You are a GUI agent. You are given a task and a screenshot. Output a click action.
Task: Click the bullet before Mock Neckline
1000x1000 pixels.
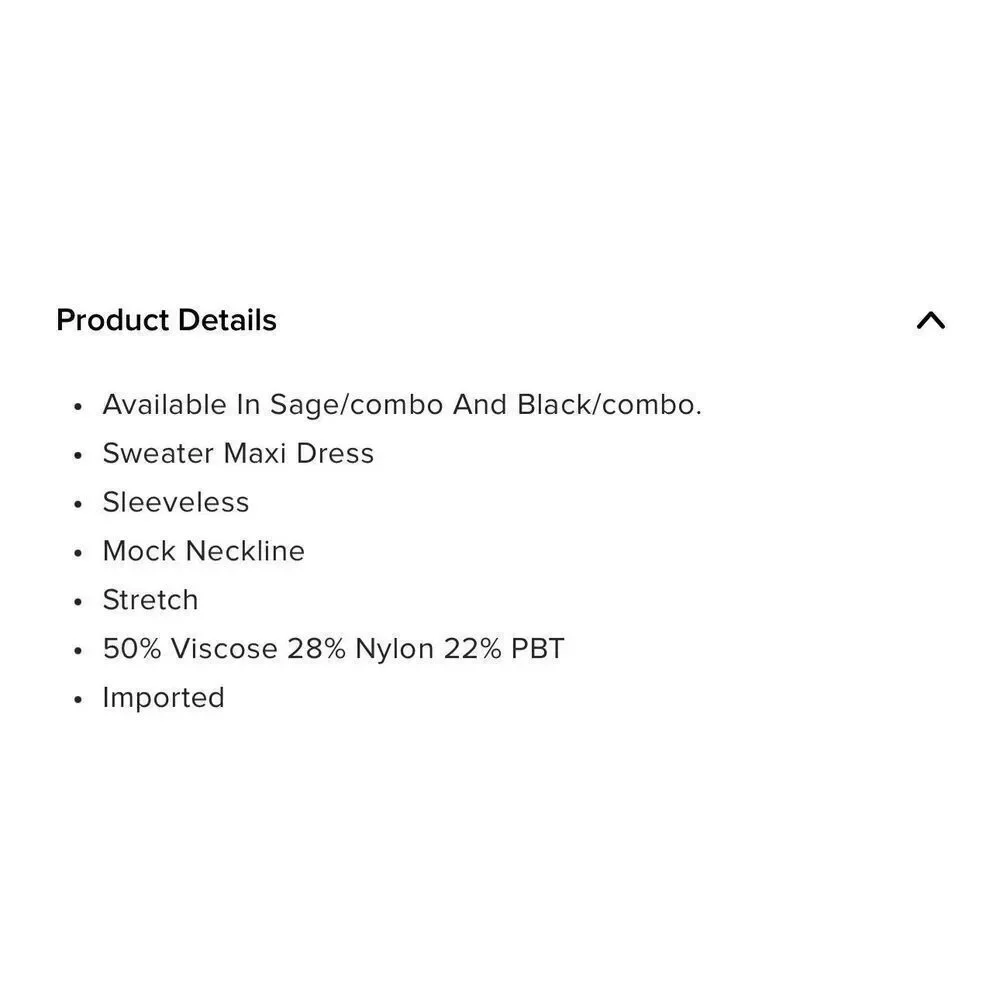[x=78, y=553]
